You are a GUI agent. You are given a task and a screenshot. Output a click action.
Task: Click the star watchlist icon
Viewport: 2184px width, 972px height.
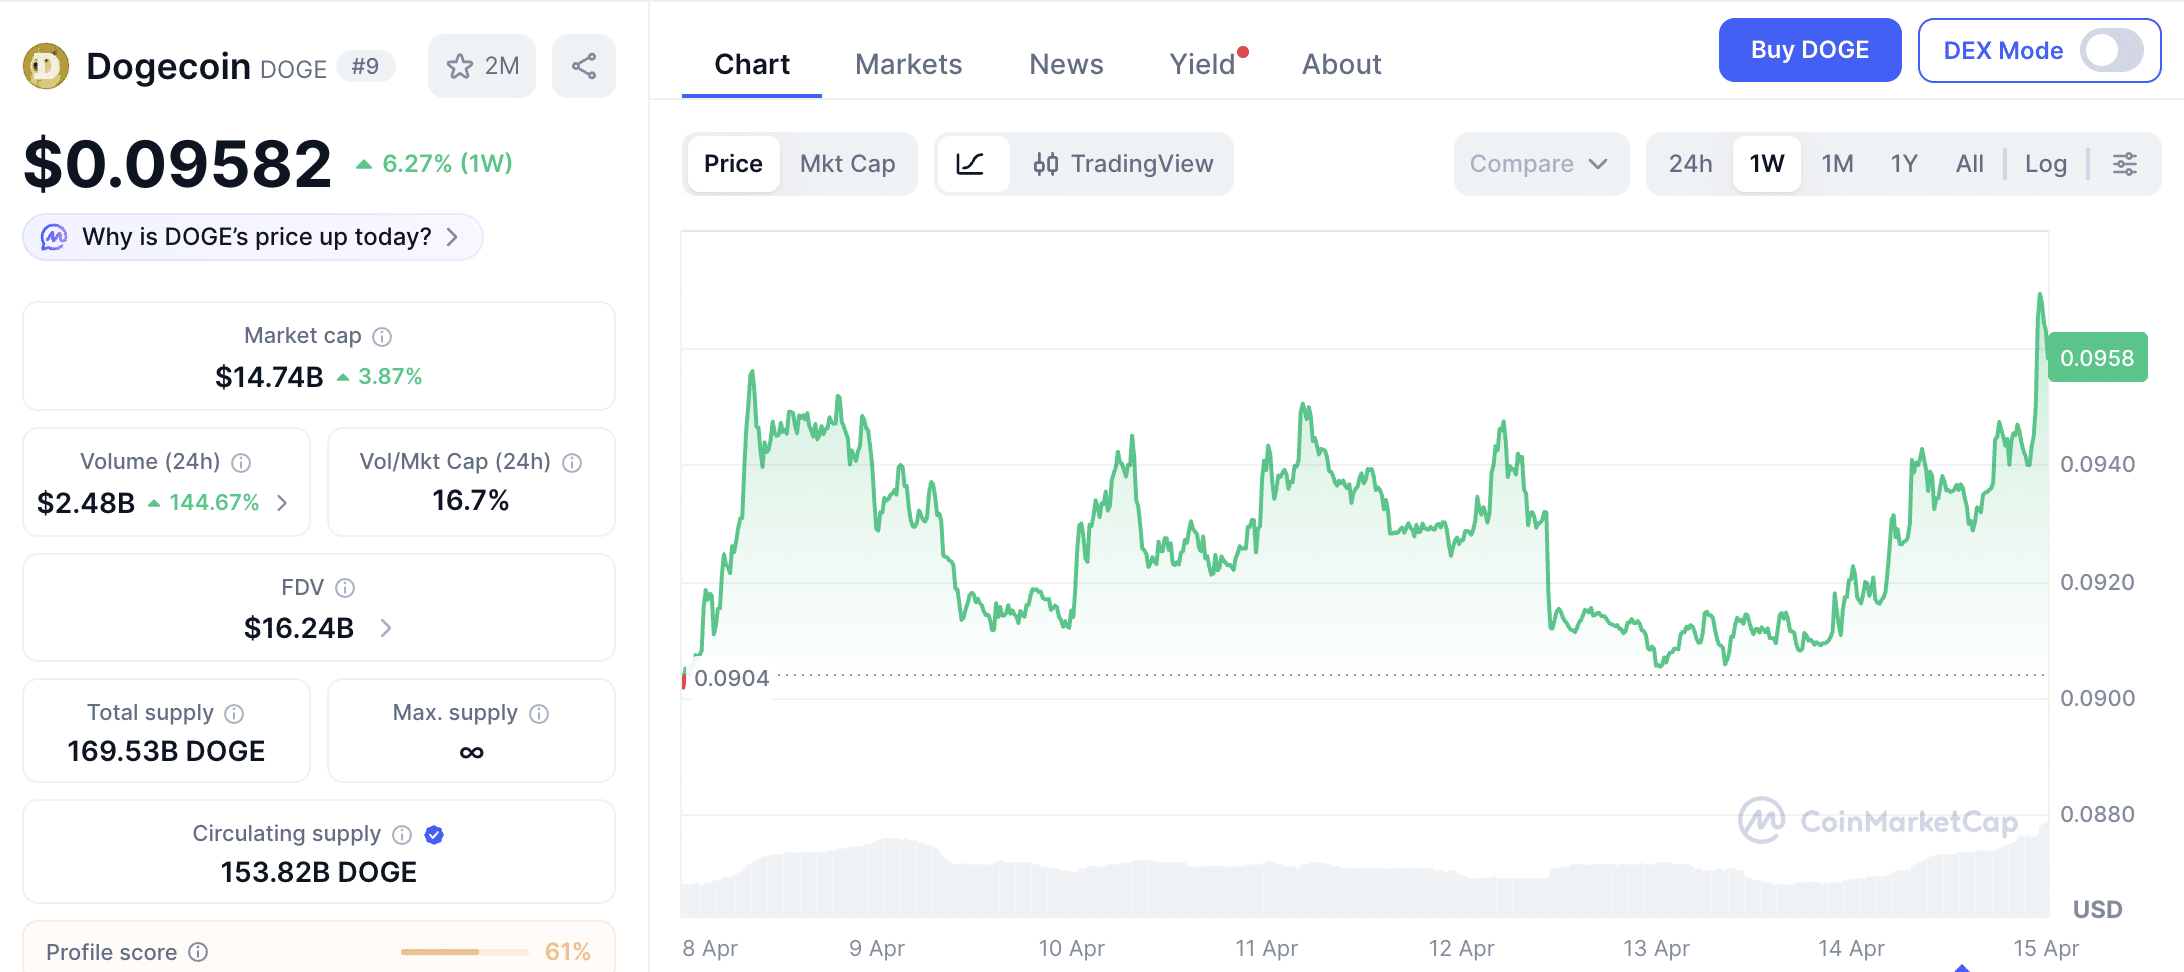click(x=460, y=67)
